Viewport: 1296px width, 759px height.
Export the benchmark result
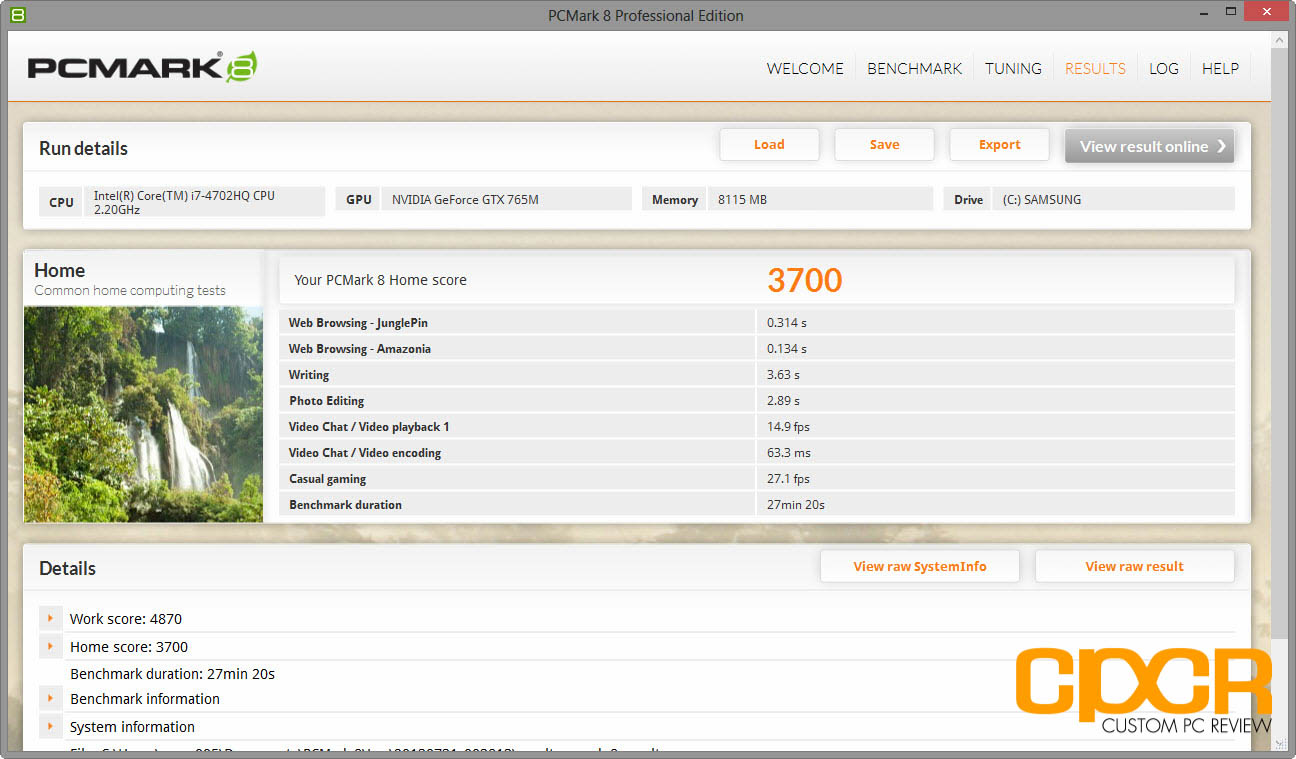[999, 145]
